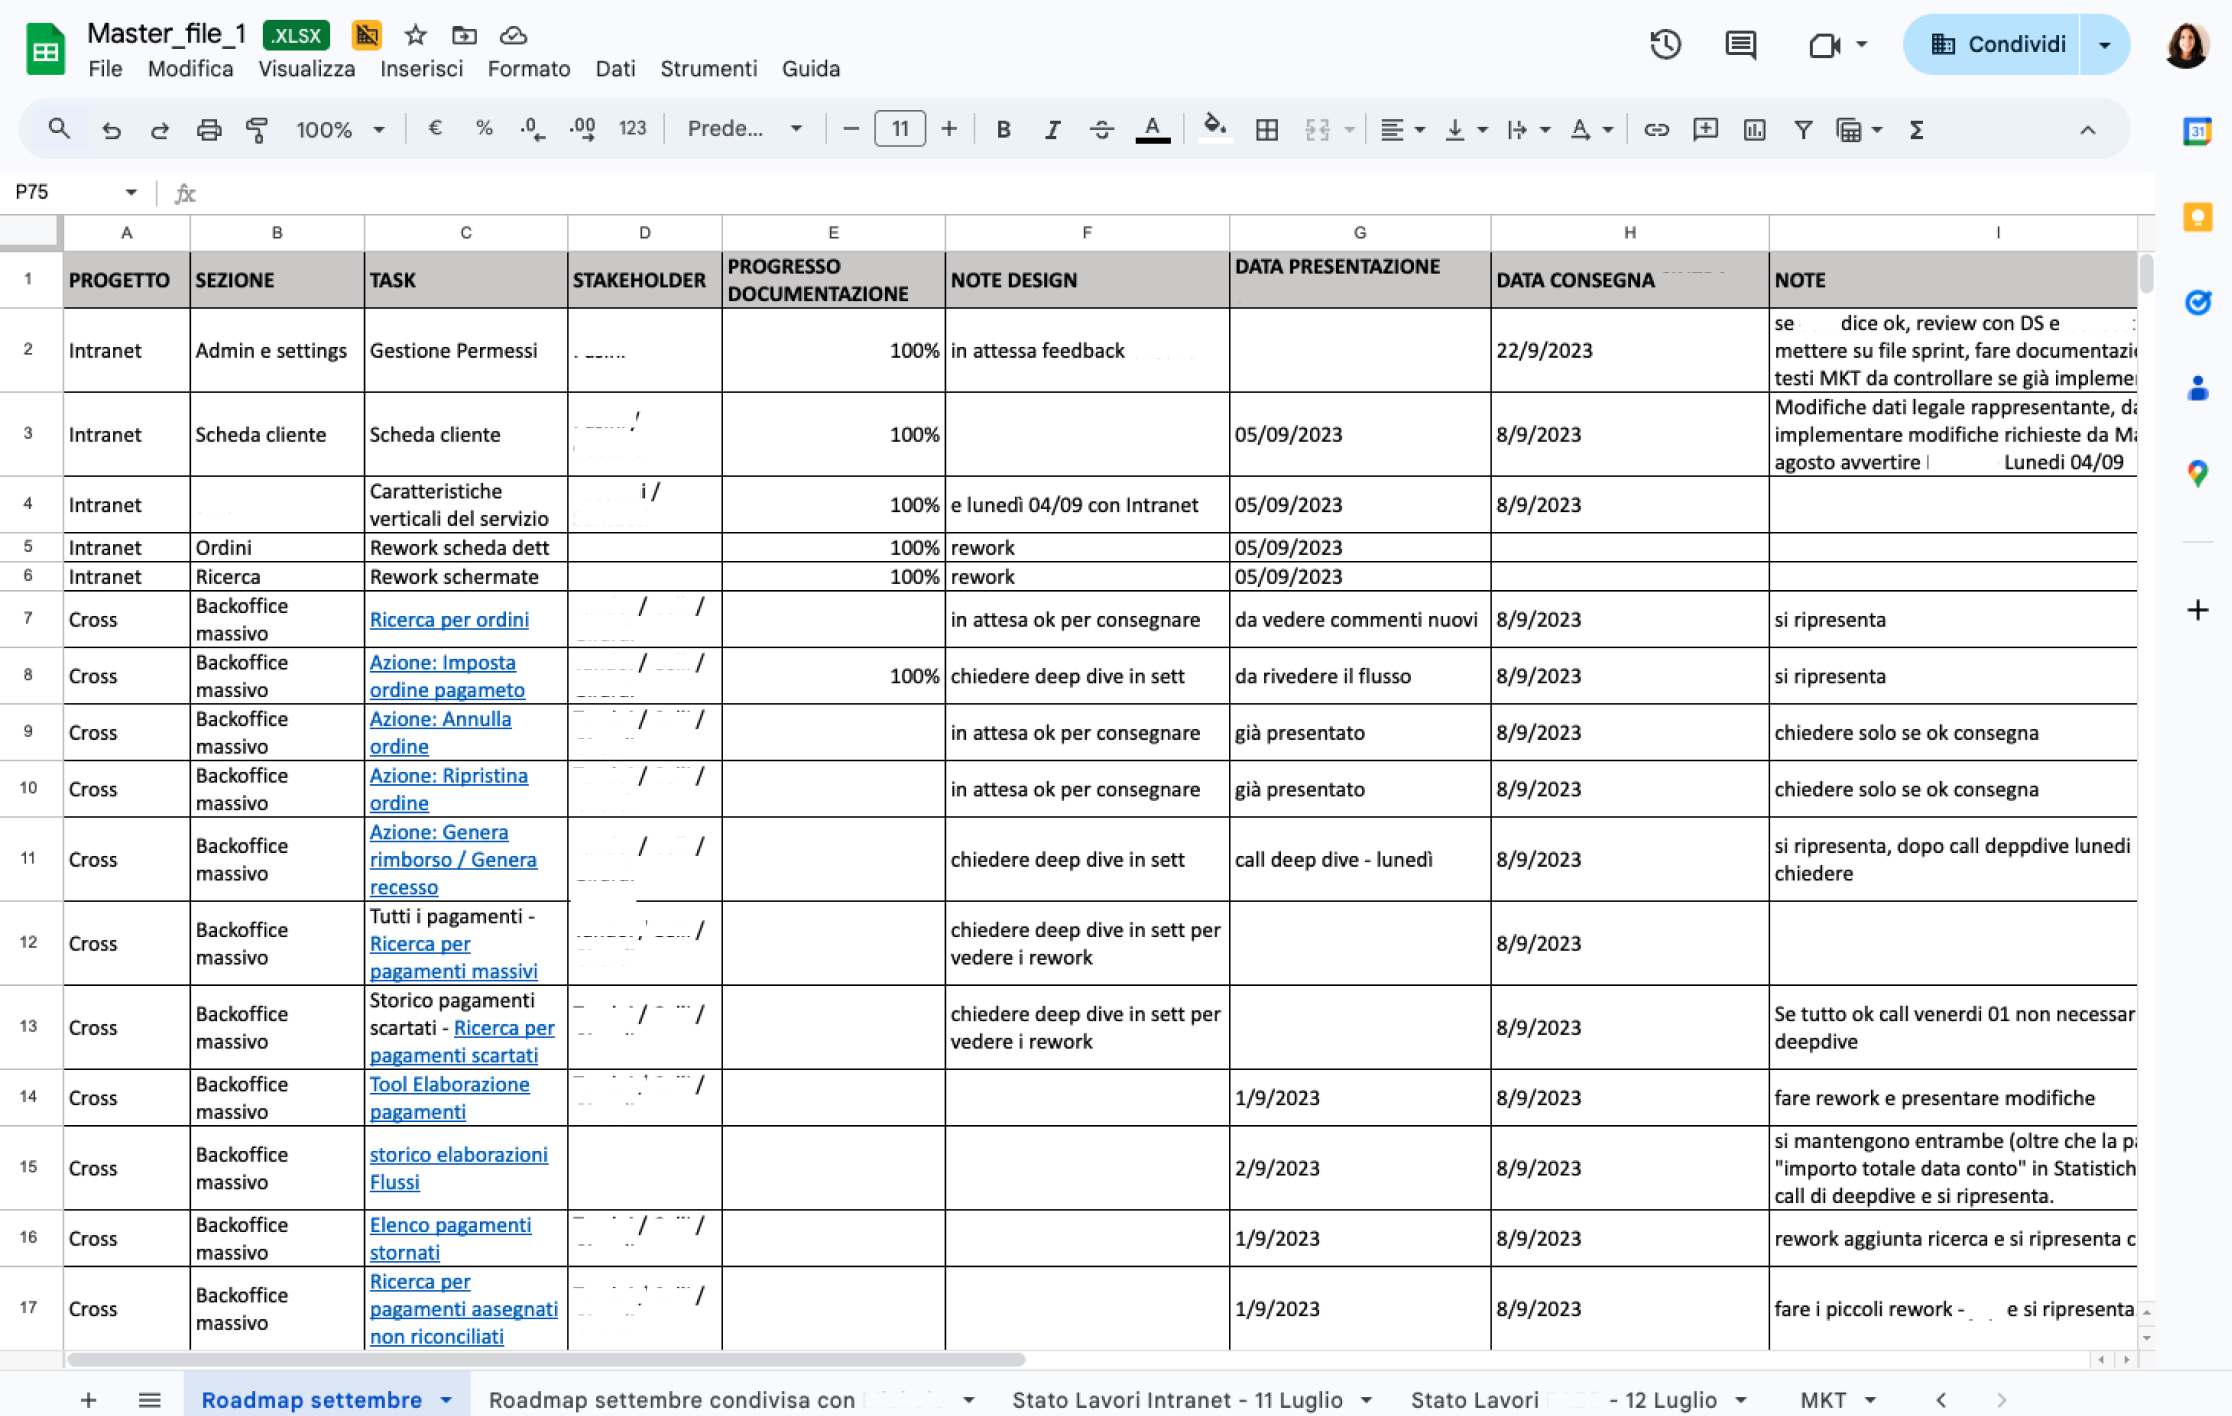The image size is (2232, 1416).
Task: Open the fill color bucket picker
Action: tap(1214, 130)
